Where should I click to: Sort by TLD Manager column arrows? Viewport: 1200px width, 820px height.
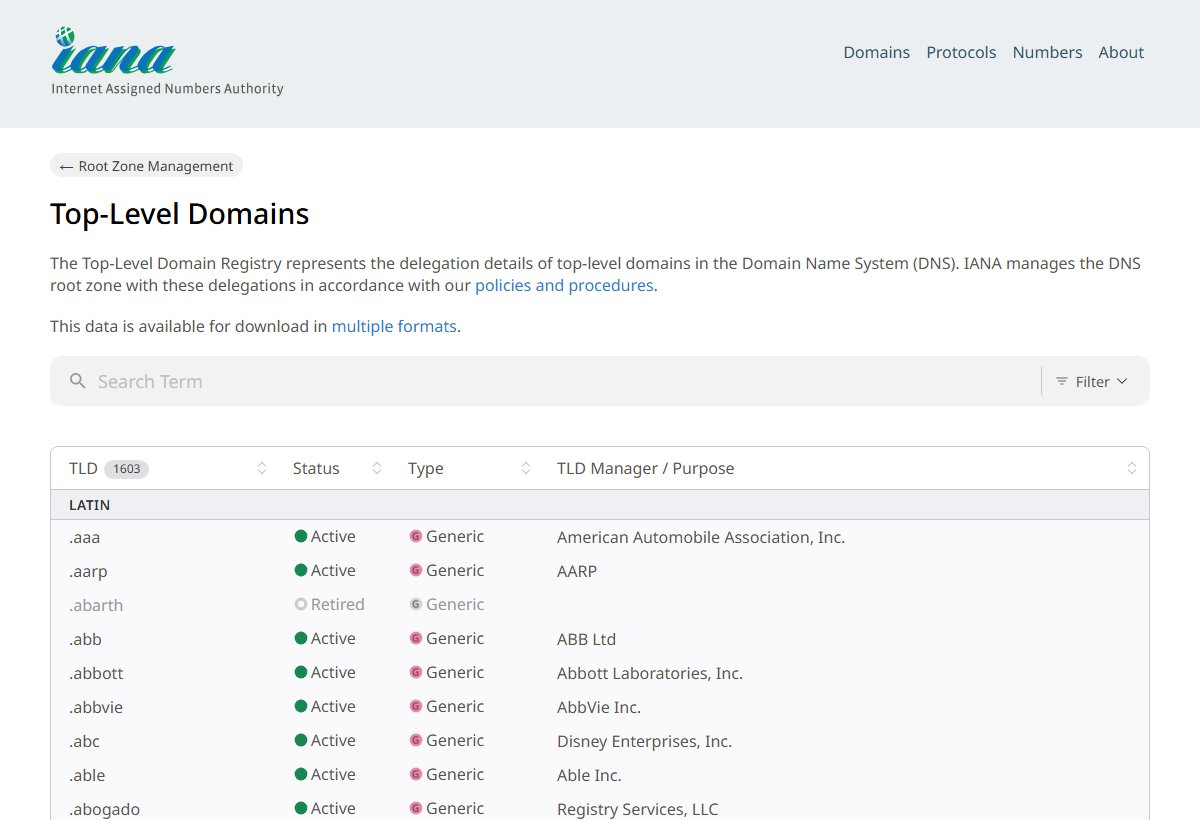click(x=1131, y=468)
